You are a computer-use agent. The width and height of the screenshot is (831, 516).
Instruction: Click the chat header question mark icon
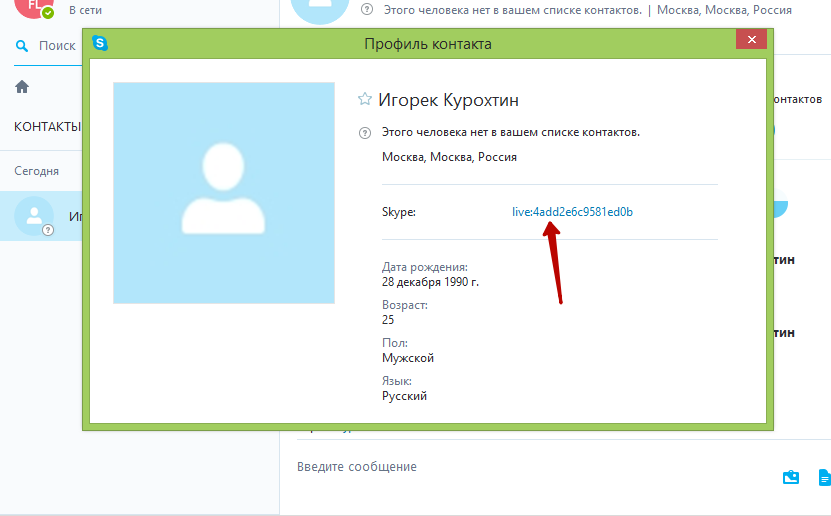tap(367, 10)
